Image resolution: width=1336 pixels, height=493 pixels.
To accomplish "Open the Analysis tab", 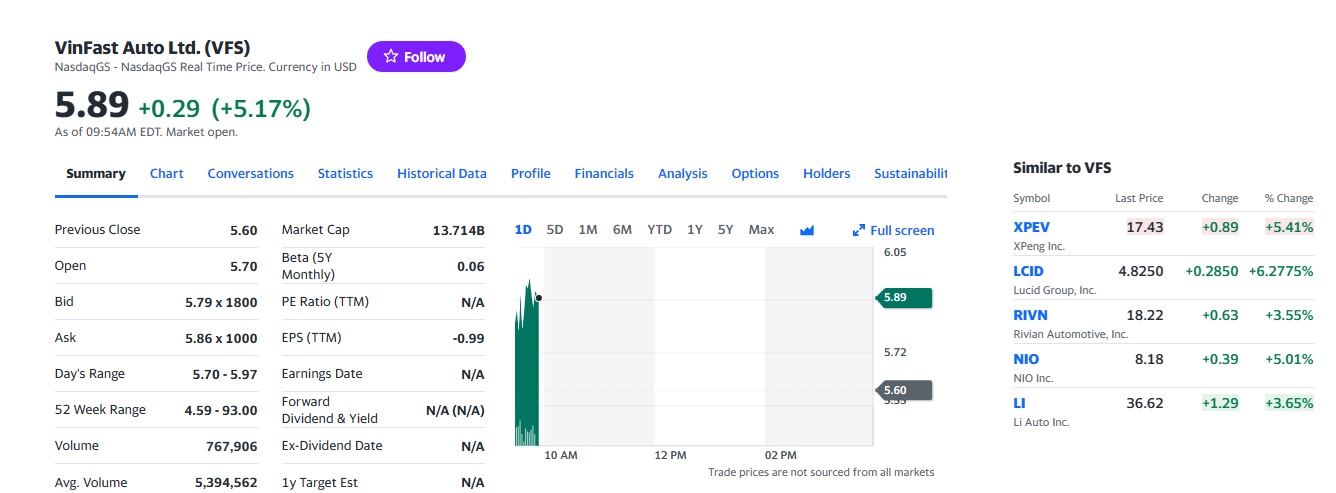I will pos(683,173).
